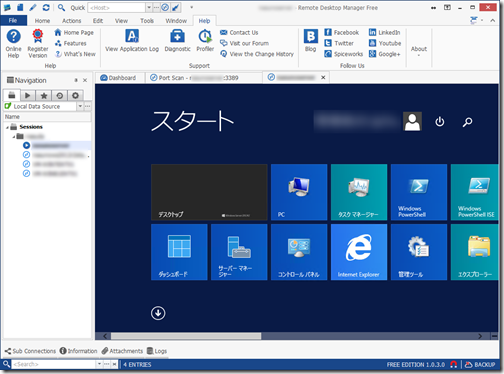Open the Blog link
504x374 pixels.
coord(310,41)
